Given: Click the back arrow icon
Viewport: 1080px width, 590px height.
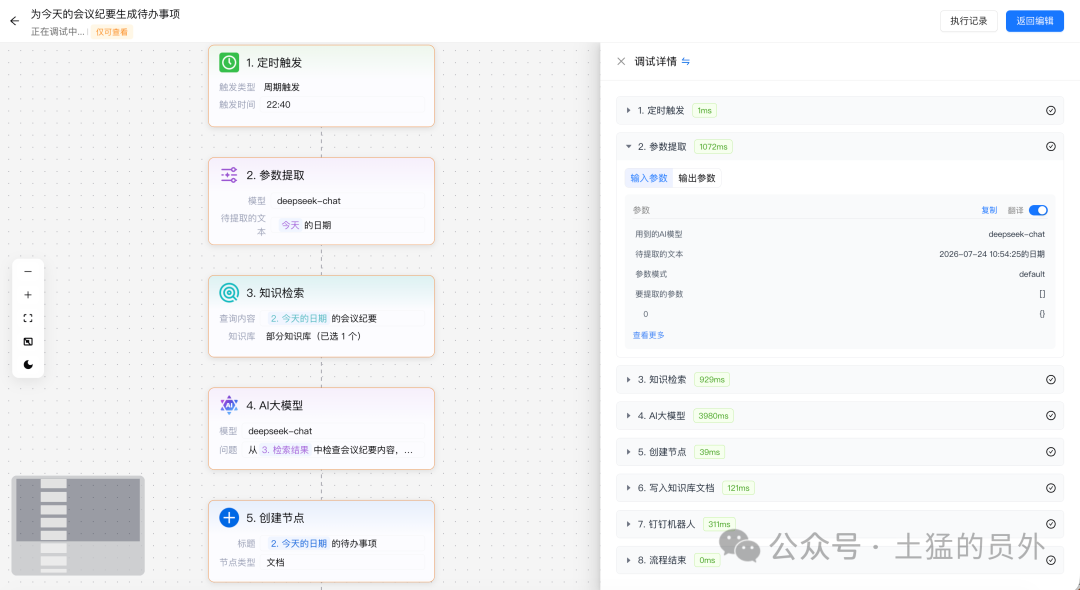Looking at the screenshot, I should (x=14, y=21).
